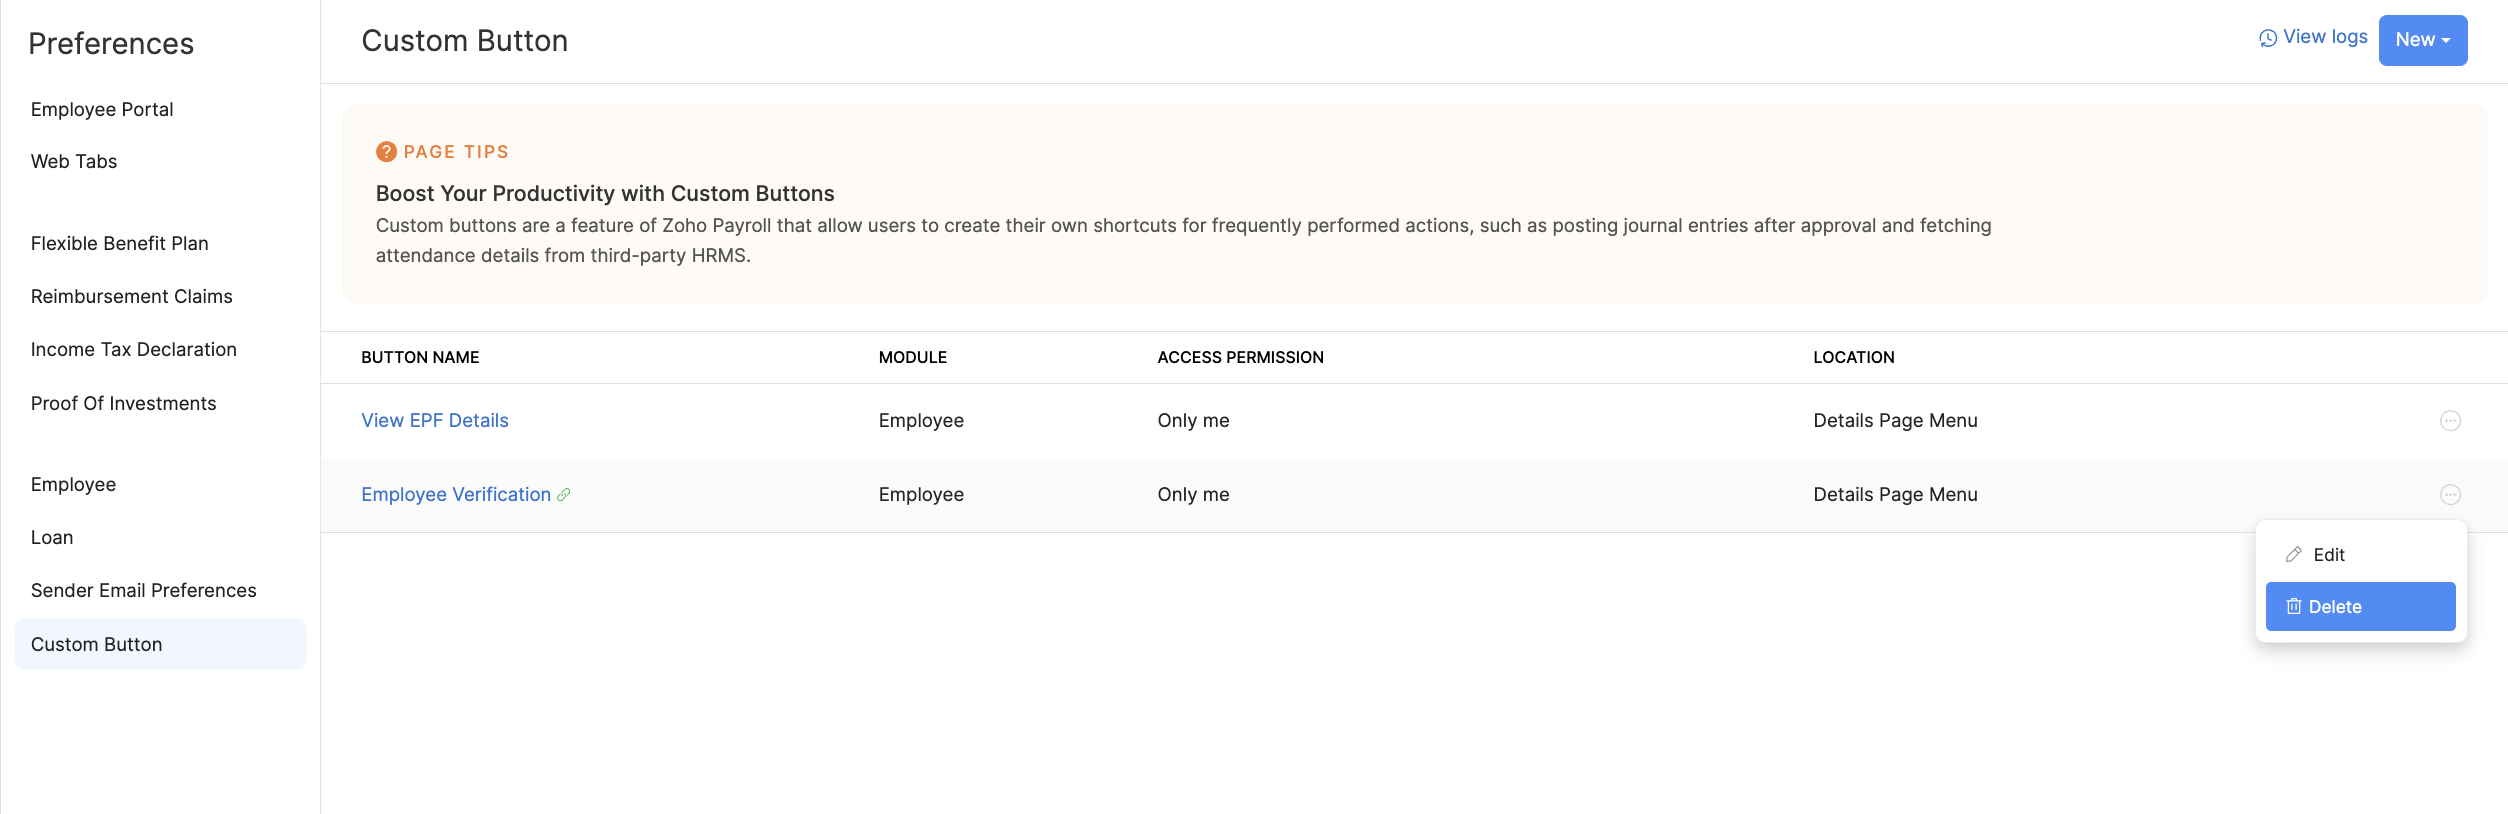Open Web Tabs preferences

[x=74, y=162]
